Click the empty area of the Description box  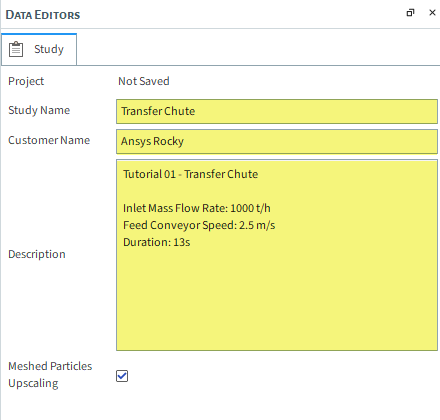277,300
